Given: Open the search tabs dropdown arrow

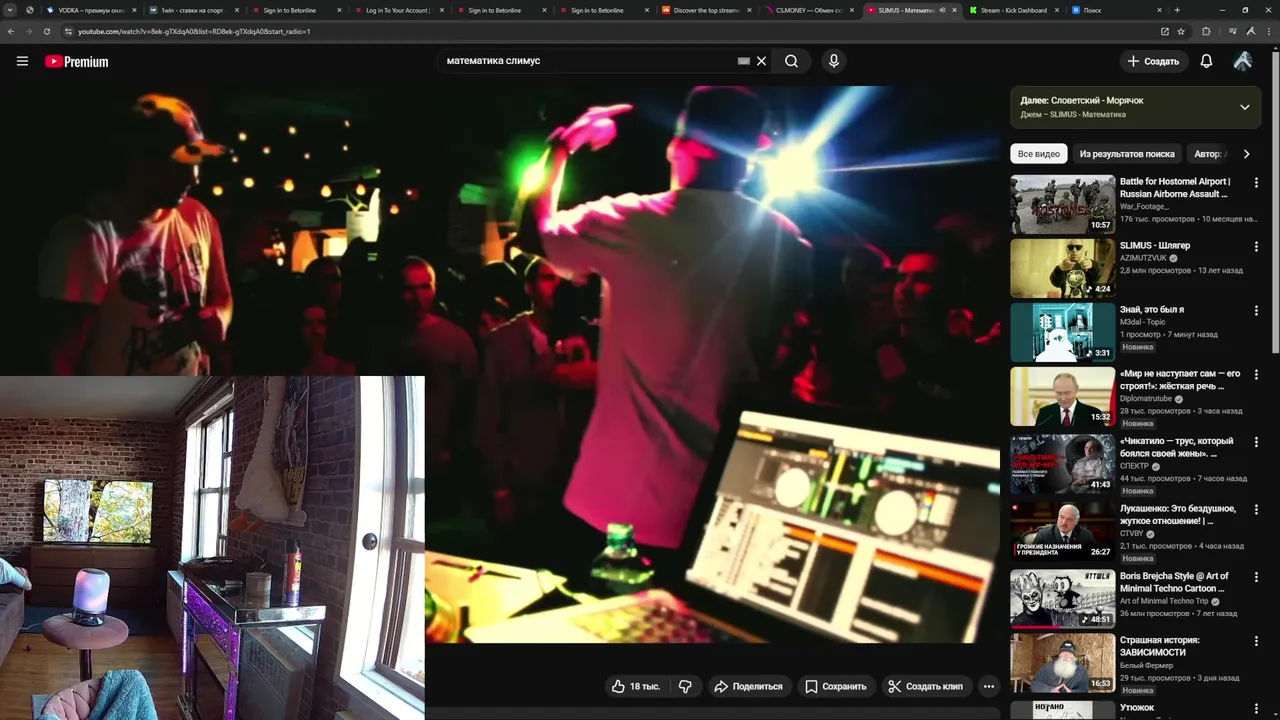Looking at the screenshot, I should 9,10.
